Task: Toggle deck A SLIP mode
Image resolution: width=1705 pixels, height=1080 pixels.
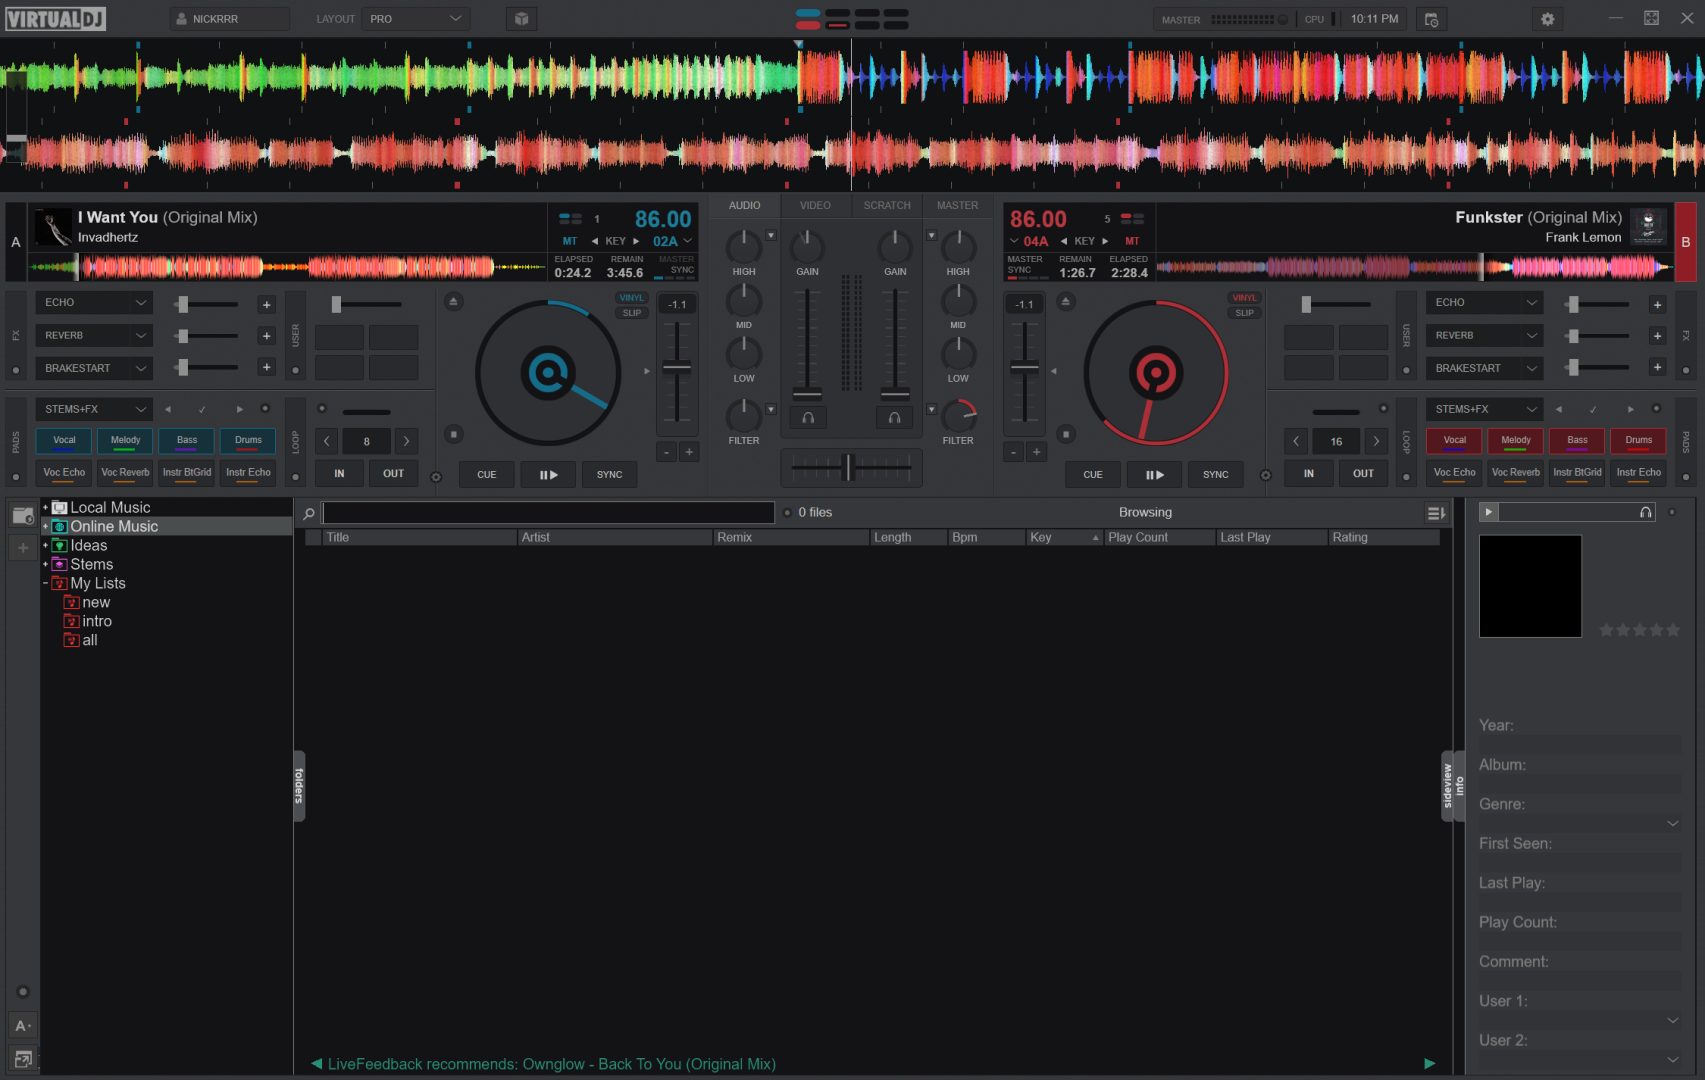Action: tap(632, 313)
